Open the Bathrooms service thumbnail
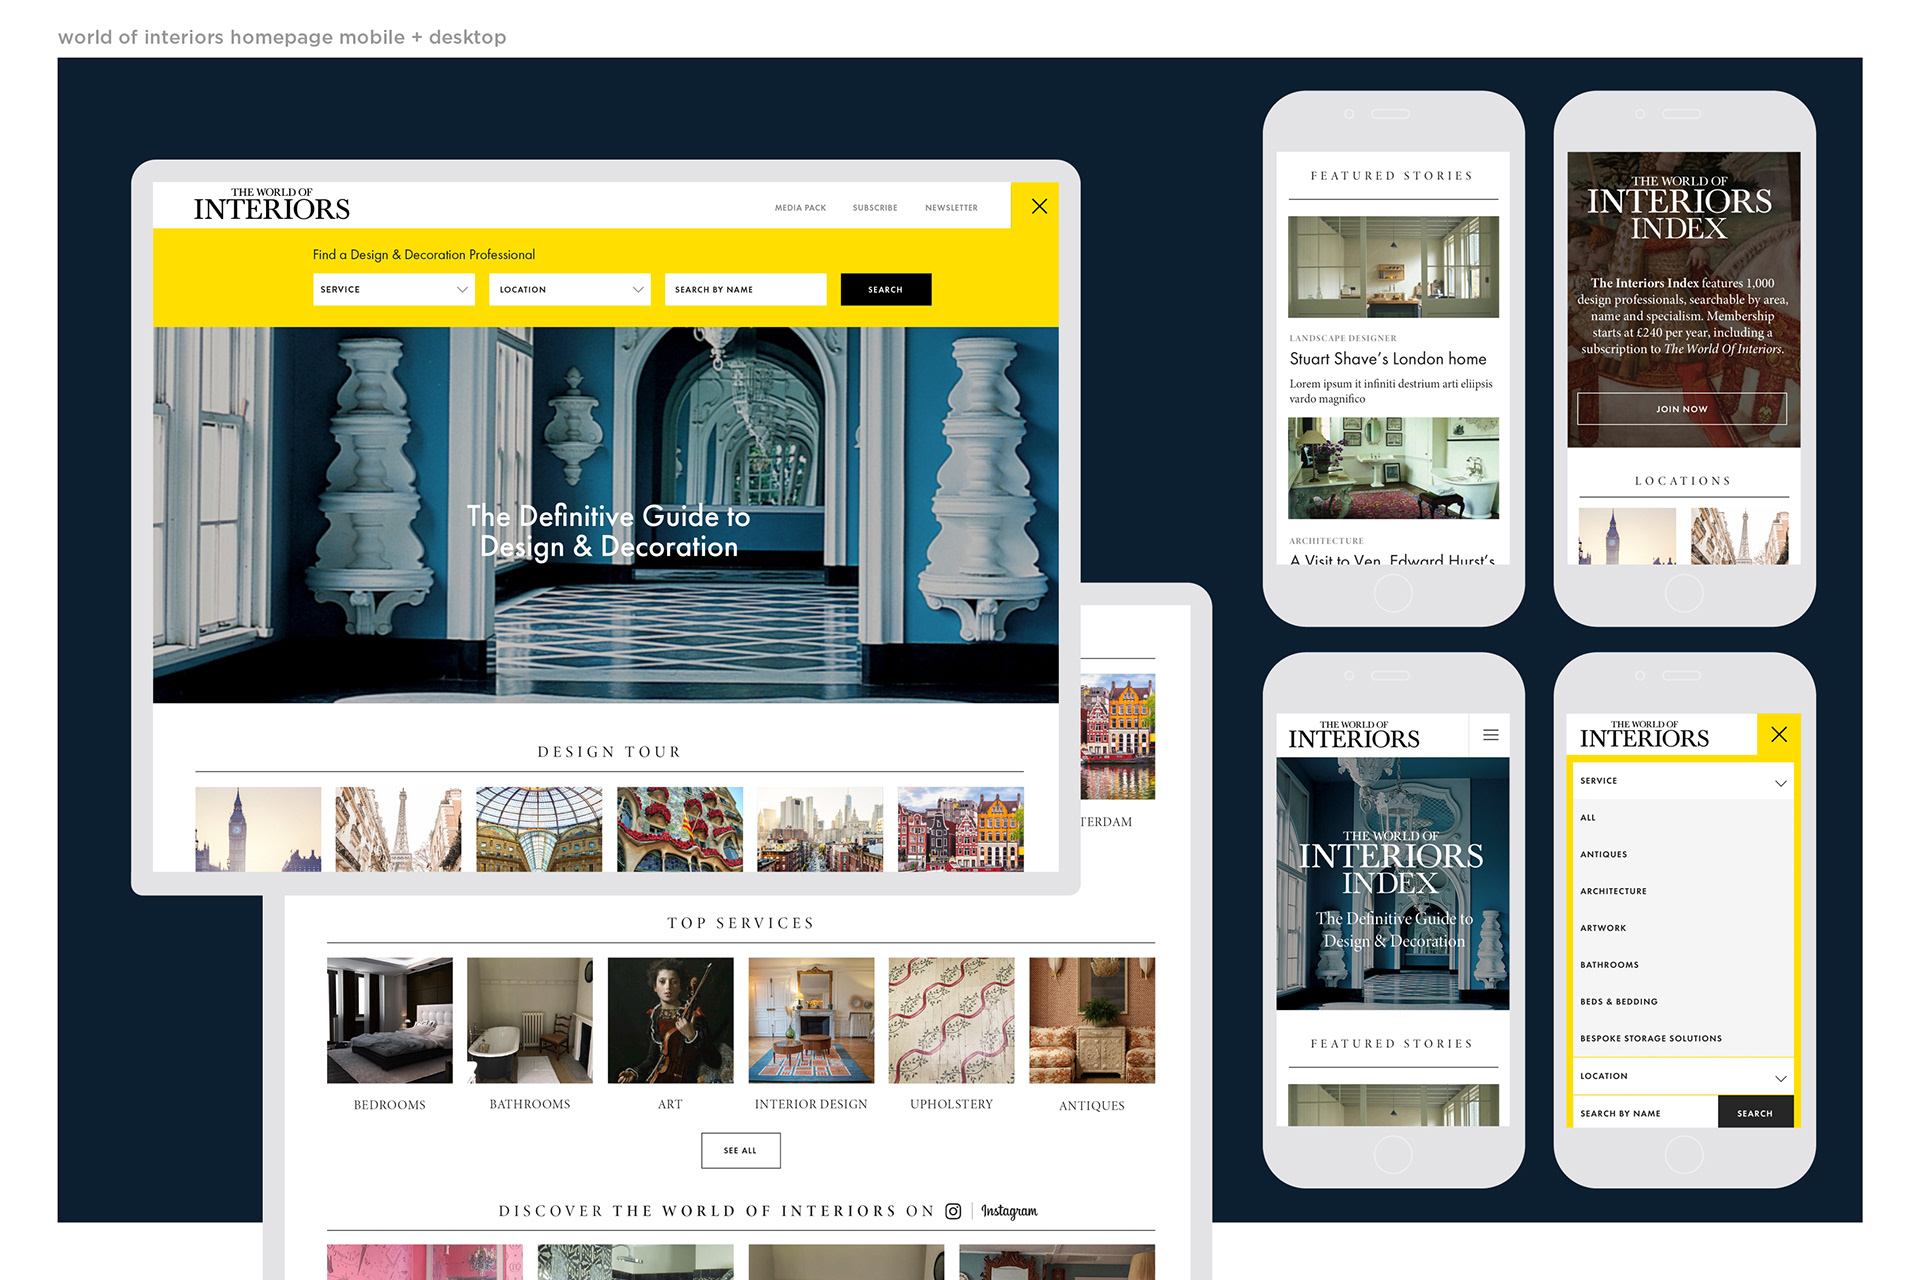Image resolution: width=1920 pixels, height=1280 pixels. [530, 1020]
